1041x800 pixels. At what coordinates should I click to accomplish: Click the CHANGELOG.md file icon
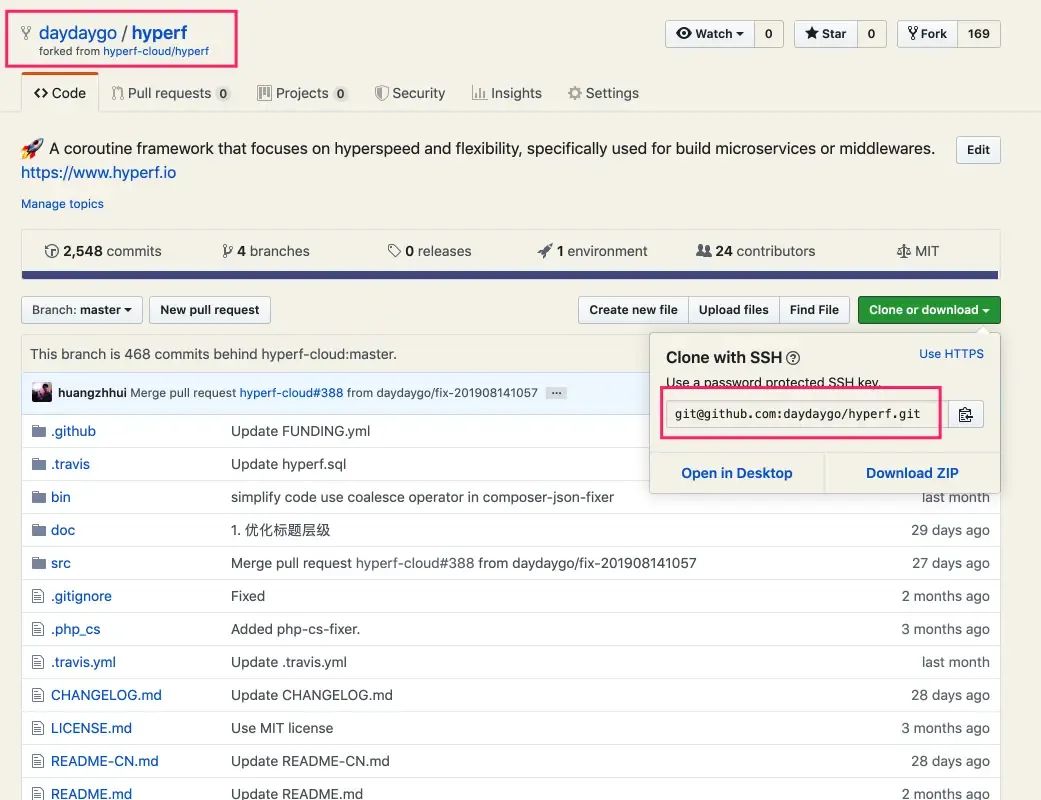click(x=38, y=695)
